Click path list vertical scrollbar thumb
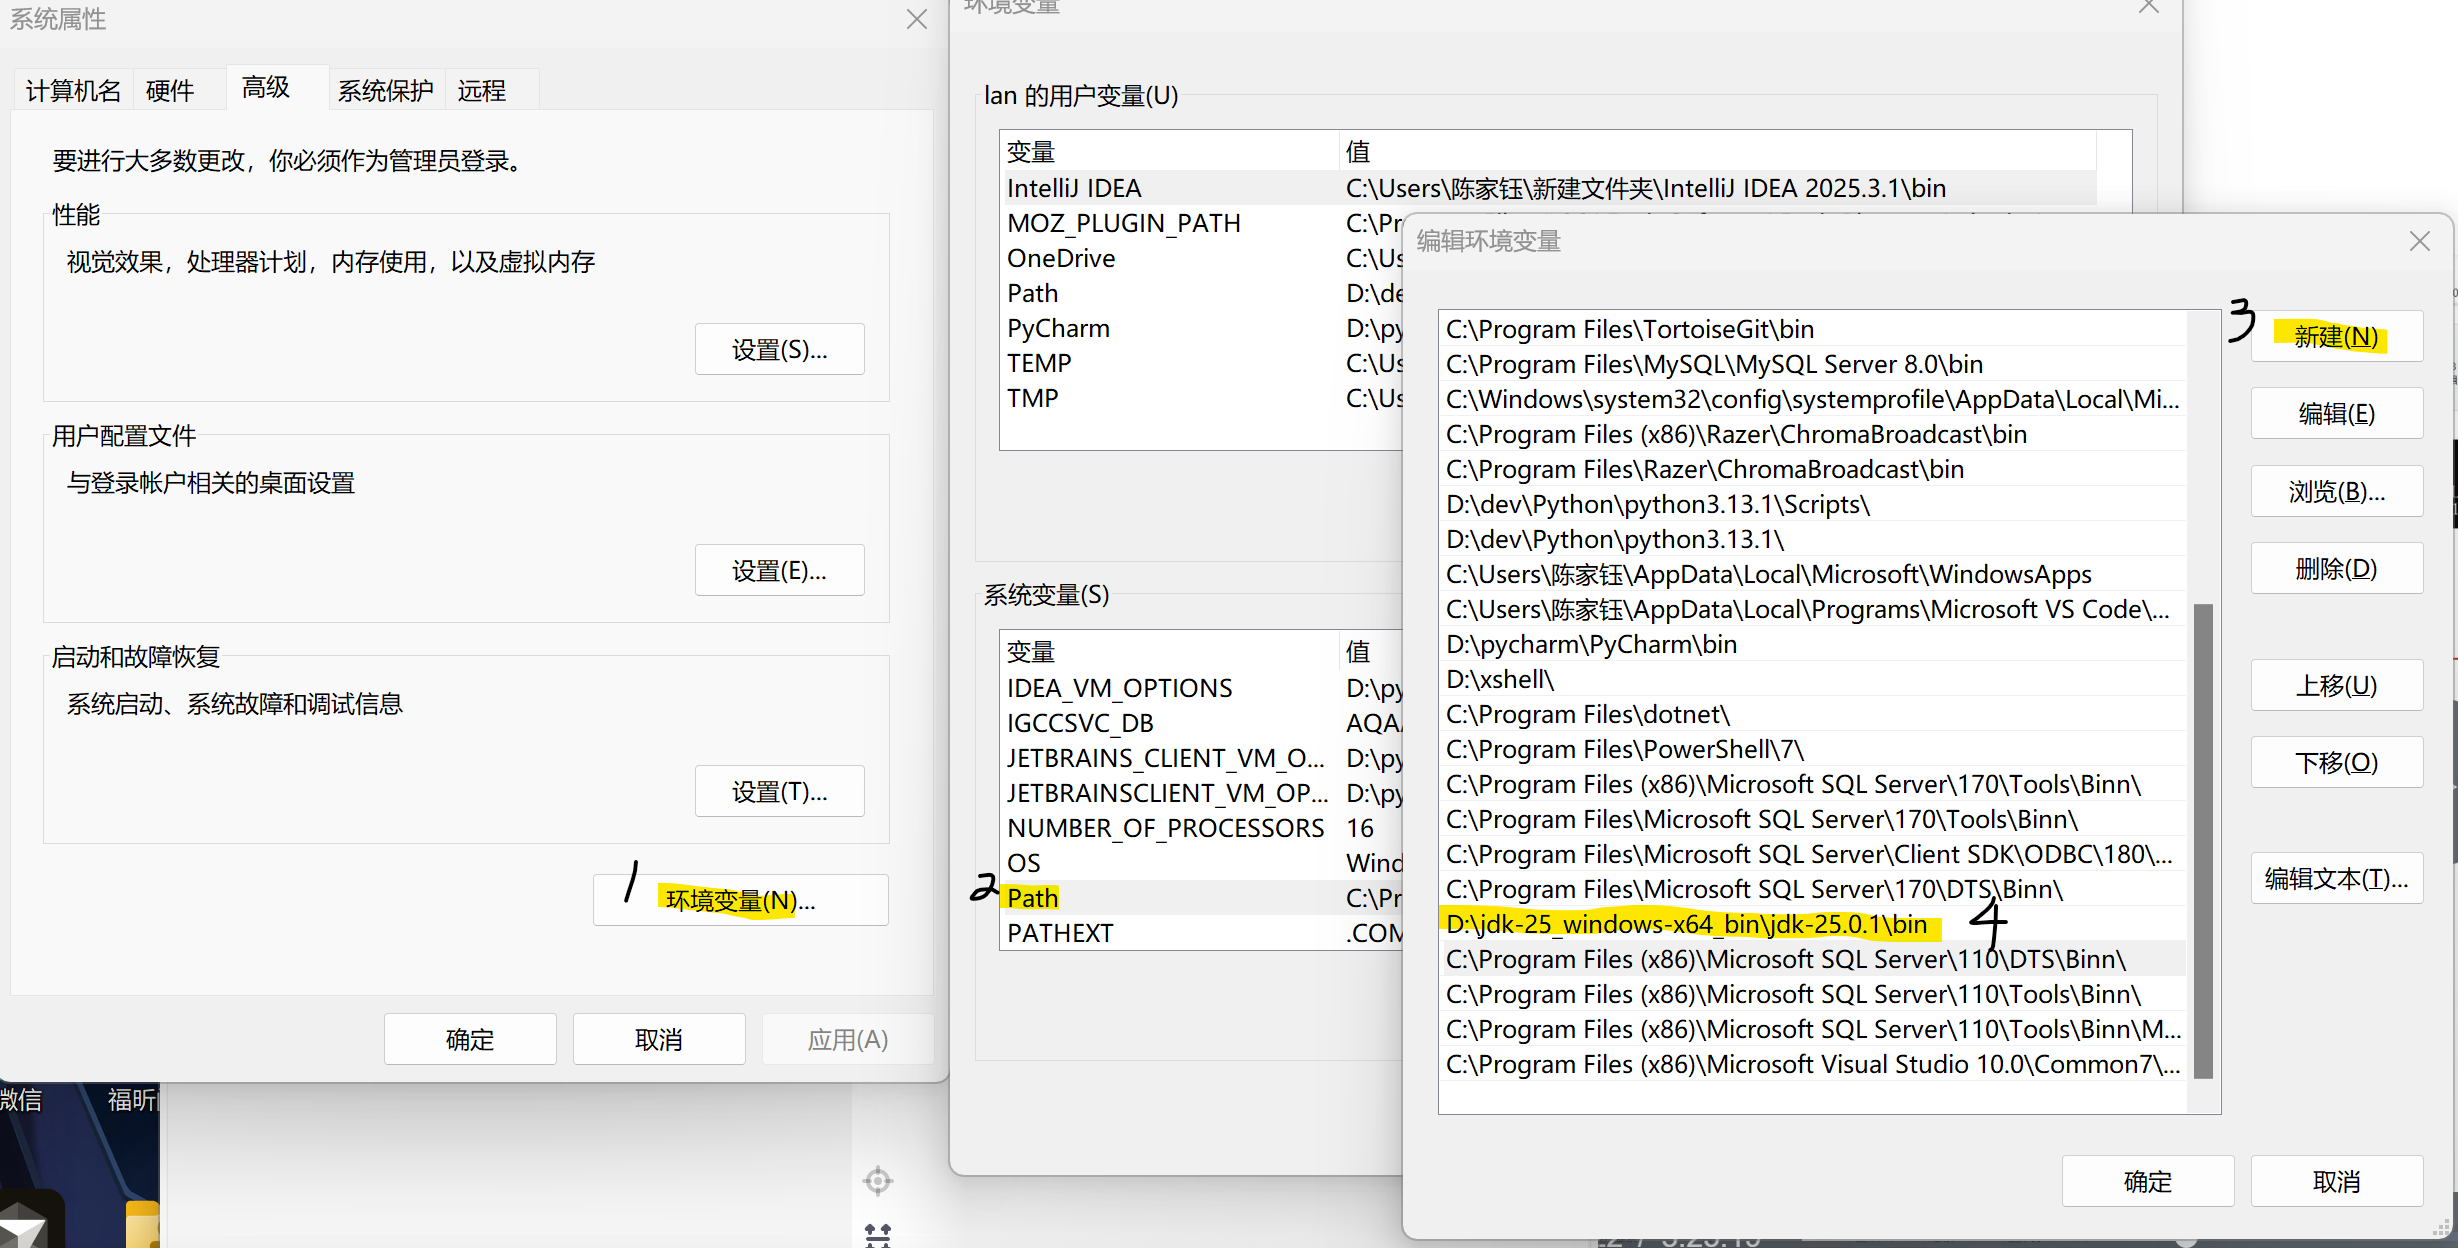Viewport: 2458px width, 1248px height. point(2203,841)
